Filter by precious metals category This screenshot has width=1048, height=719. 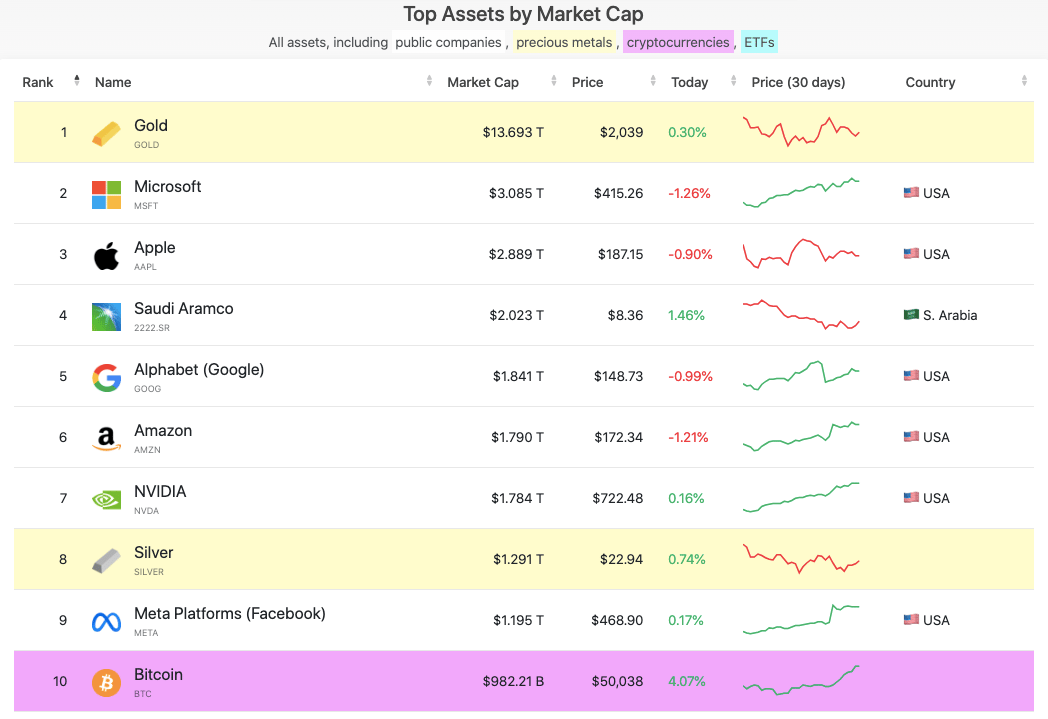pos(564,42)
